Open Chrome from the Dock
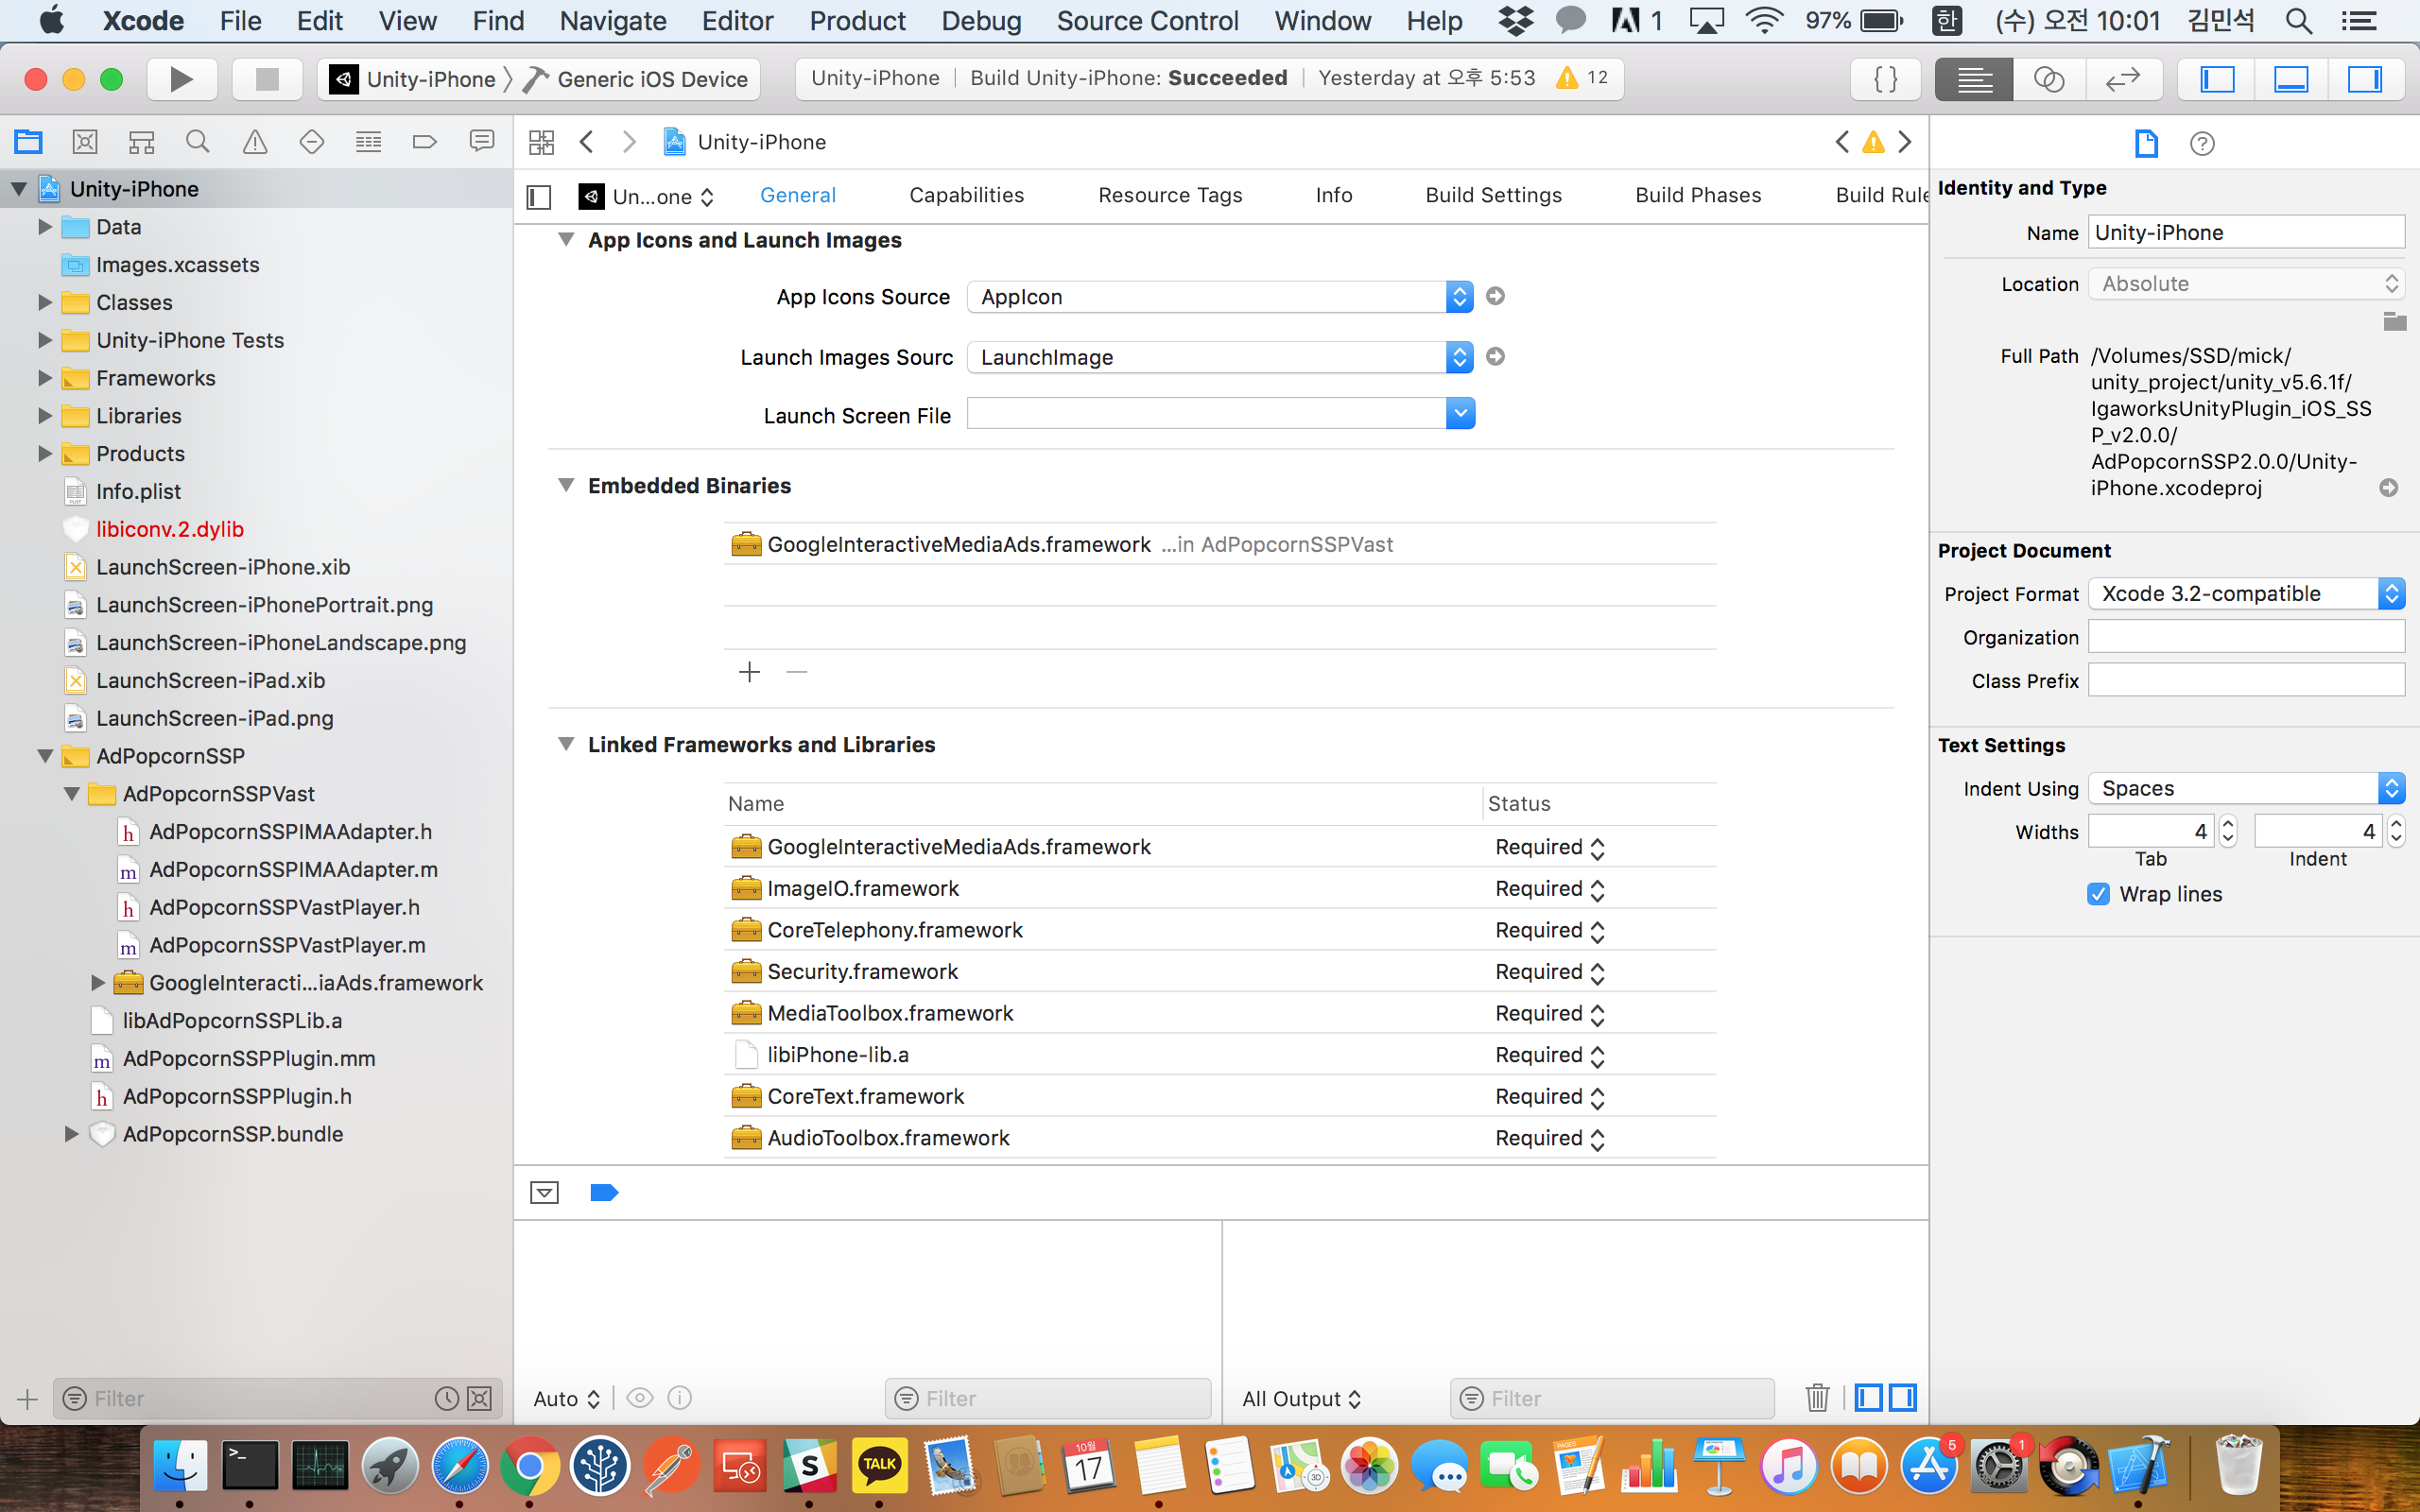This screenshot has width=2420, height=1512. click(530, 1466)
